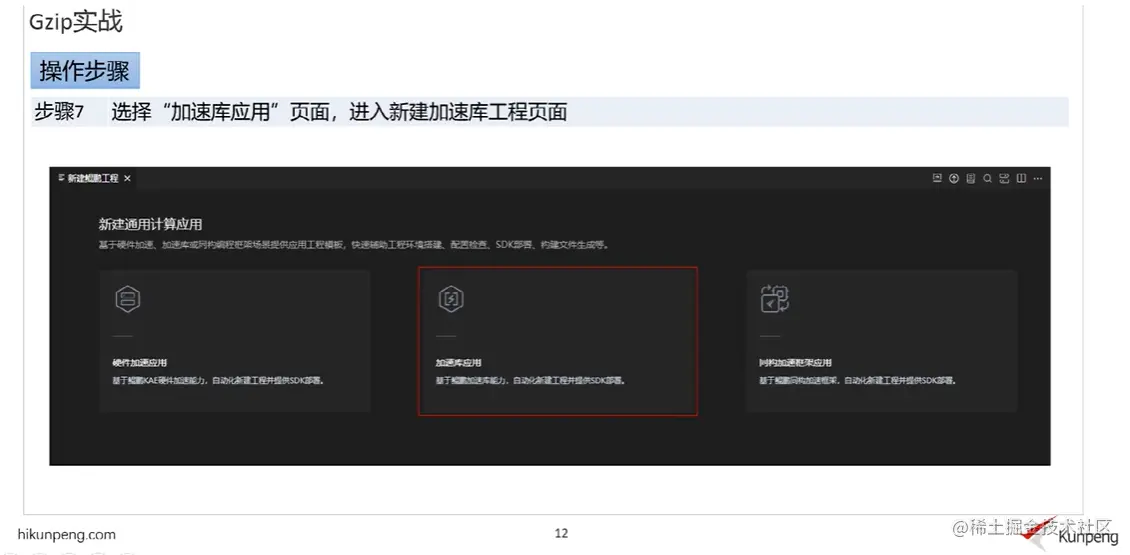Select the 加速库应用 card title
The image size is (1130, 555).
click(458, 363)
